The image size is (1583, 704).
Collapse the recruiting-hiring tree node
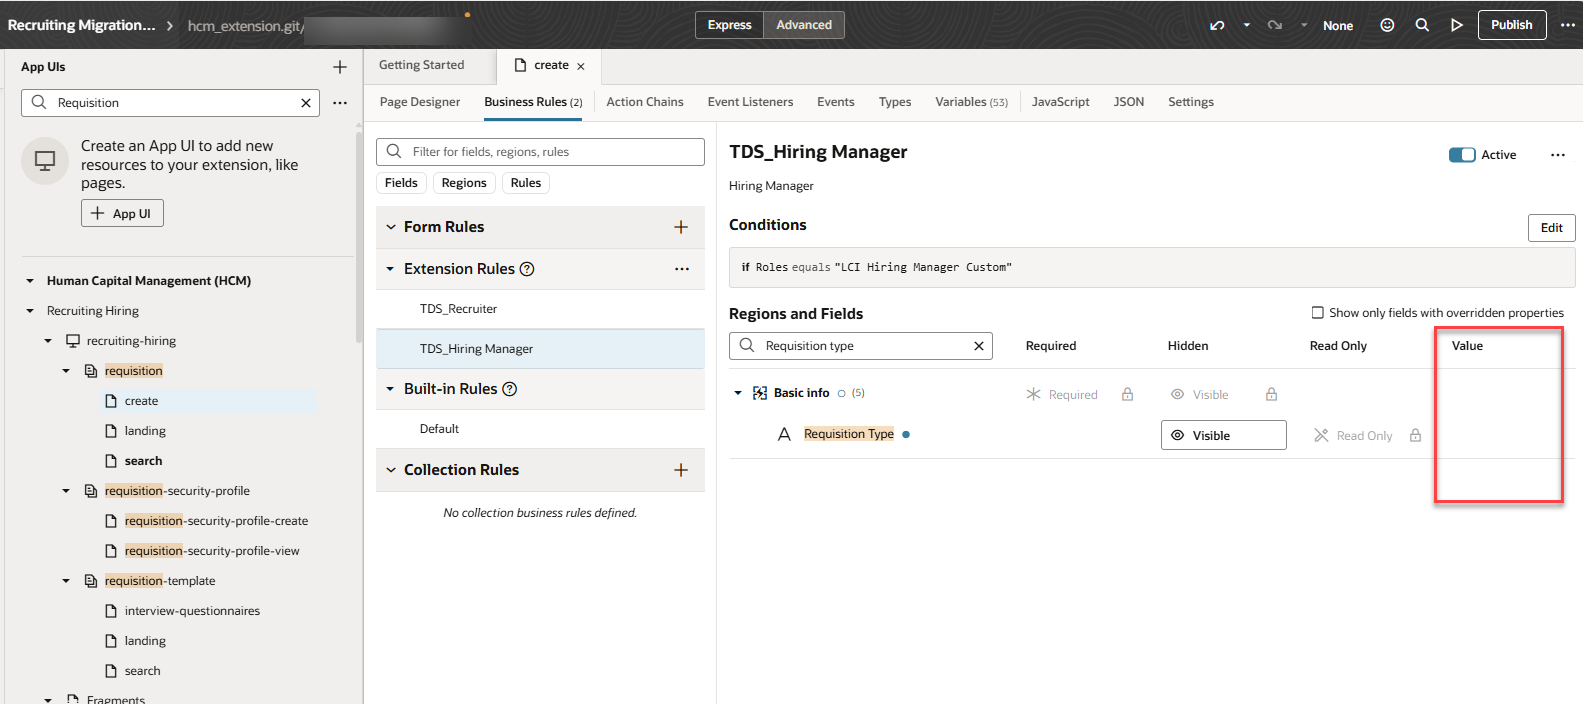(x=48, y=341)
